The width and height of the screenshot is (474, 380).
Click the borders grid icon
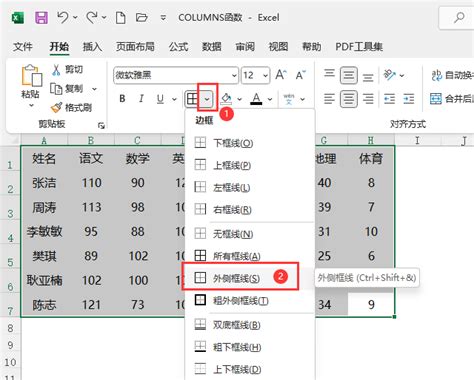(192, 99)
